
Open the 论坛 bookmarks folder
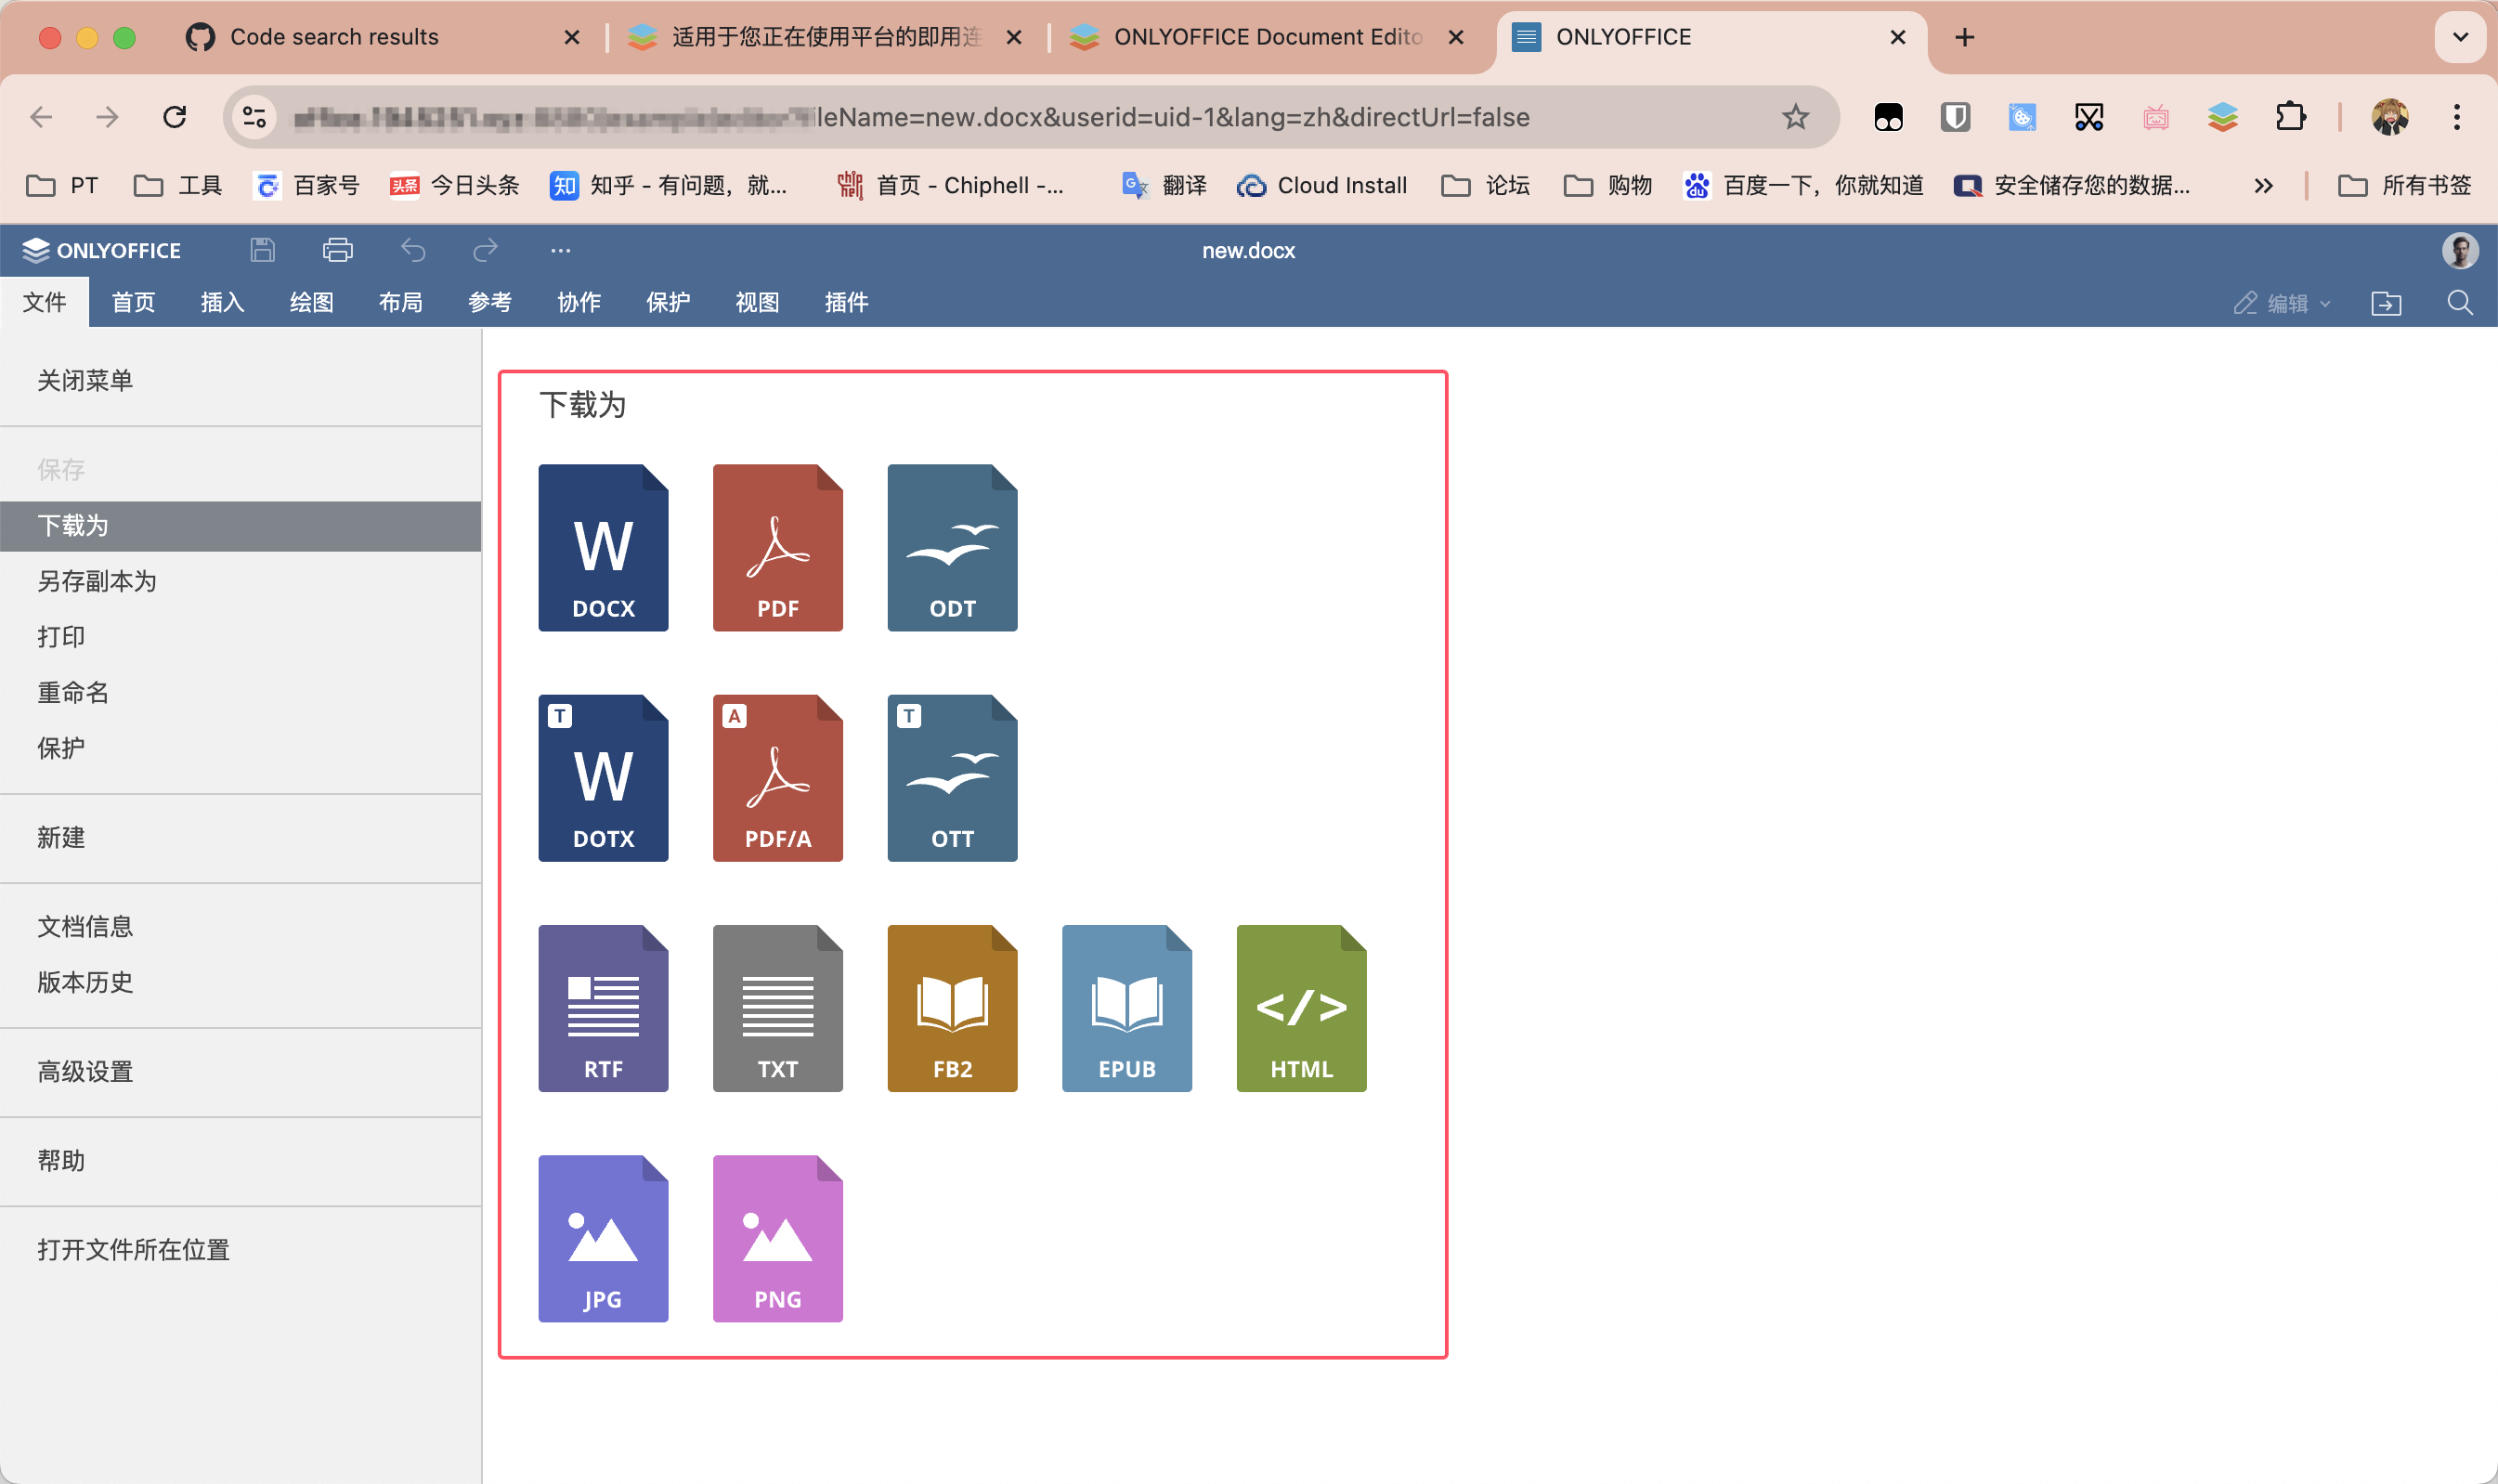pos(1485,185)
